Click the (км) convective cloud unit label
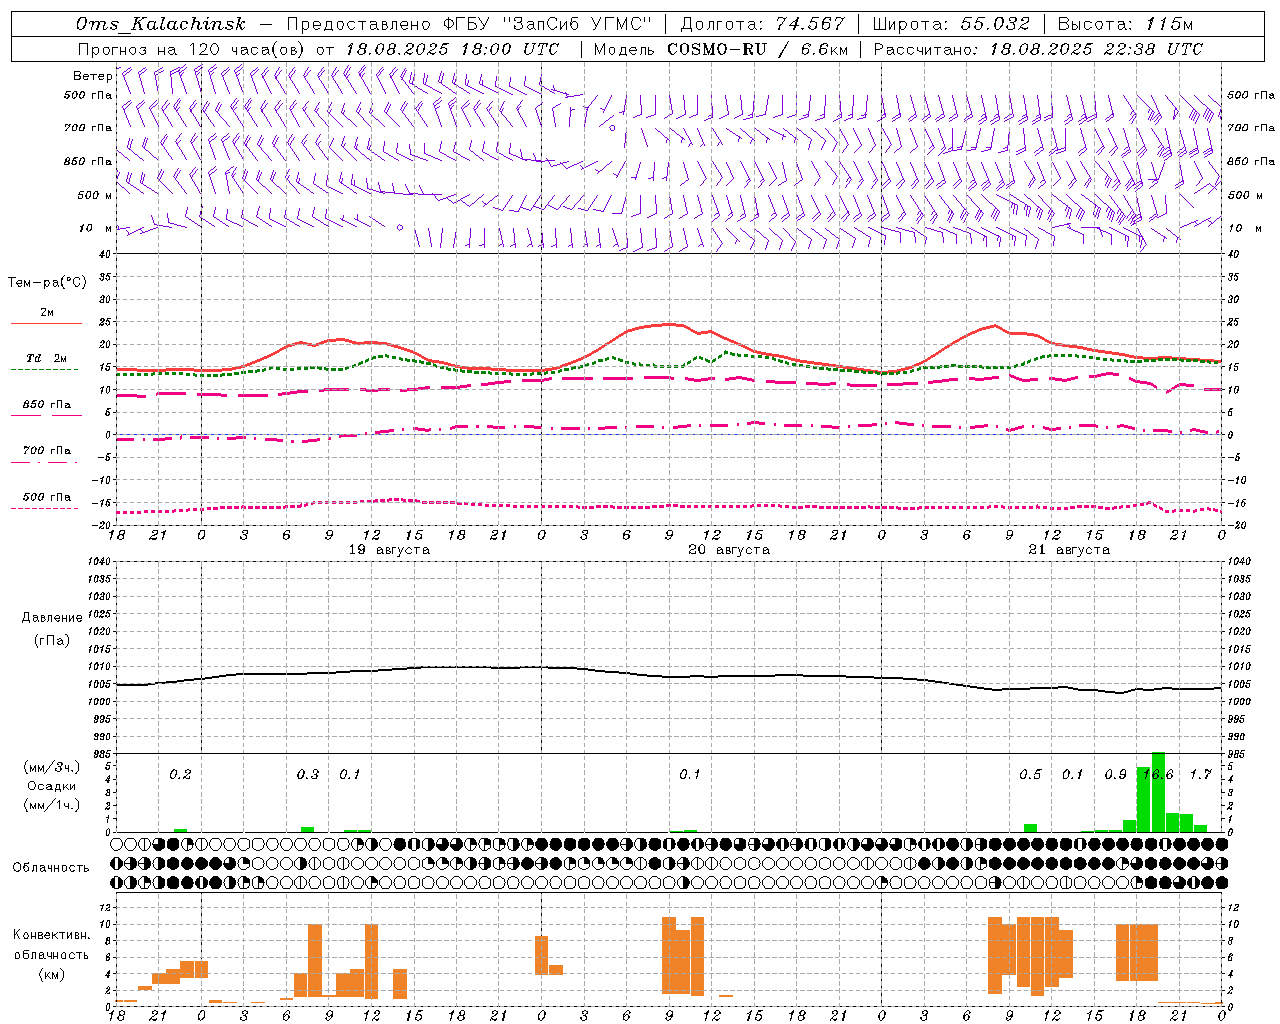Image resolution: width=1280 pixels, height=1024 pixels. pos(51,974)
